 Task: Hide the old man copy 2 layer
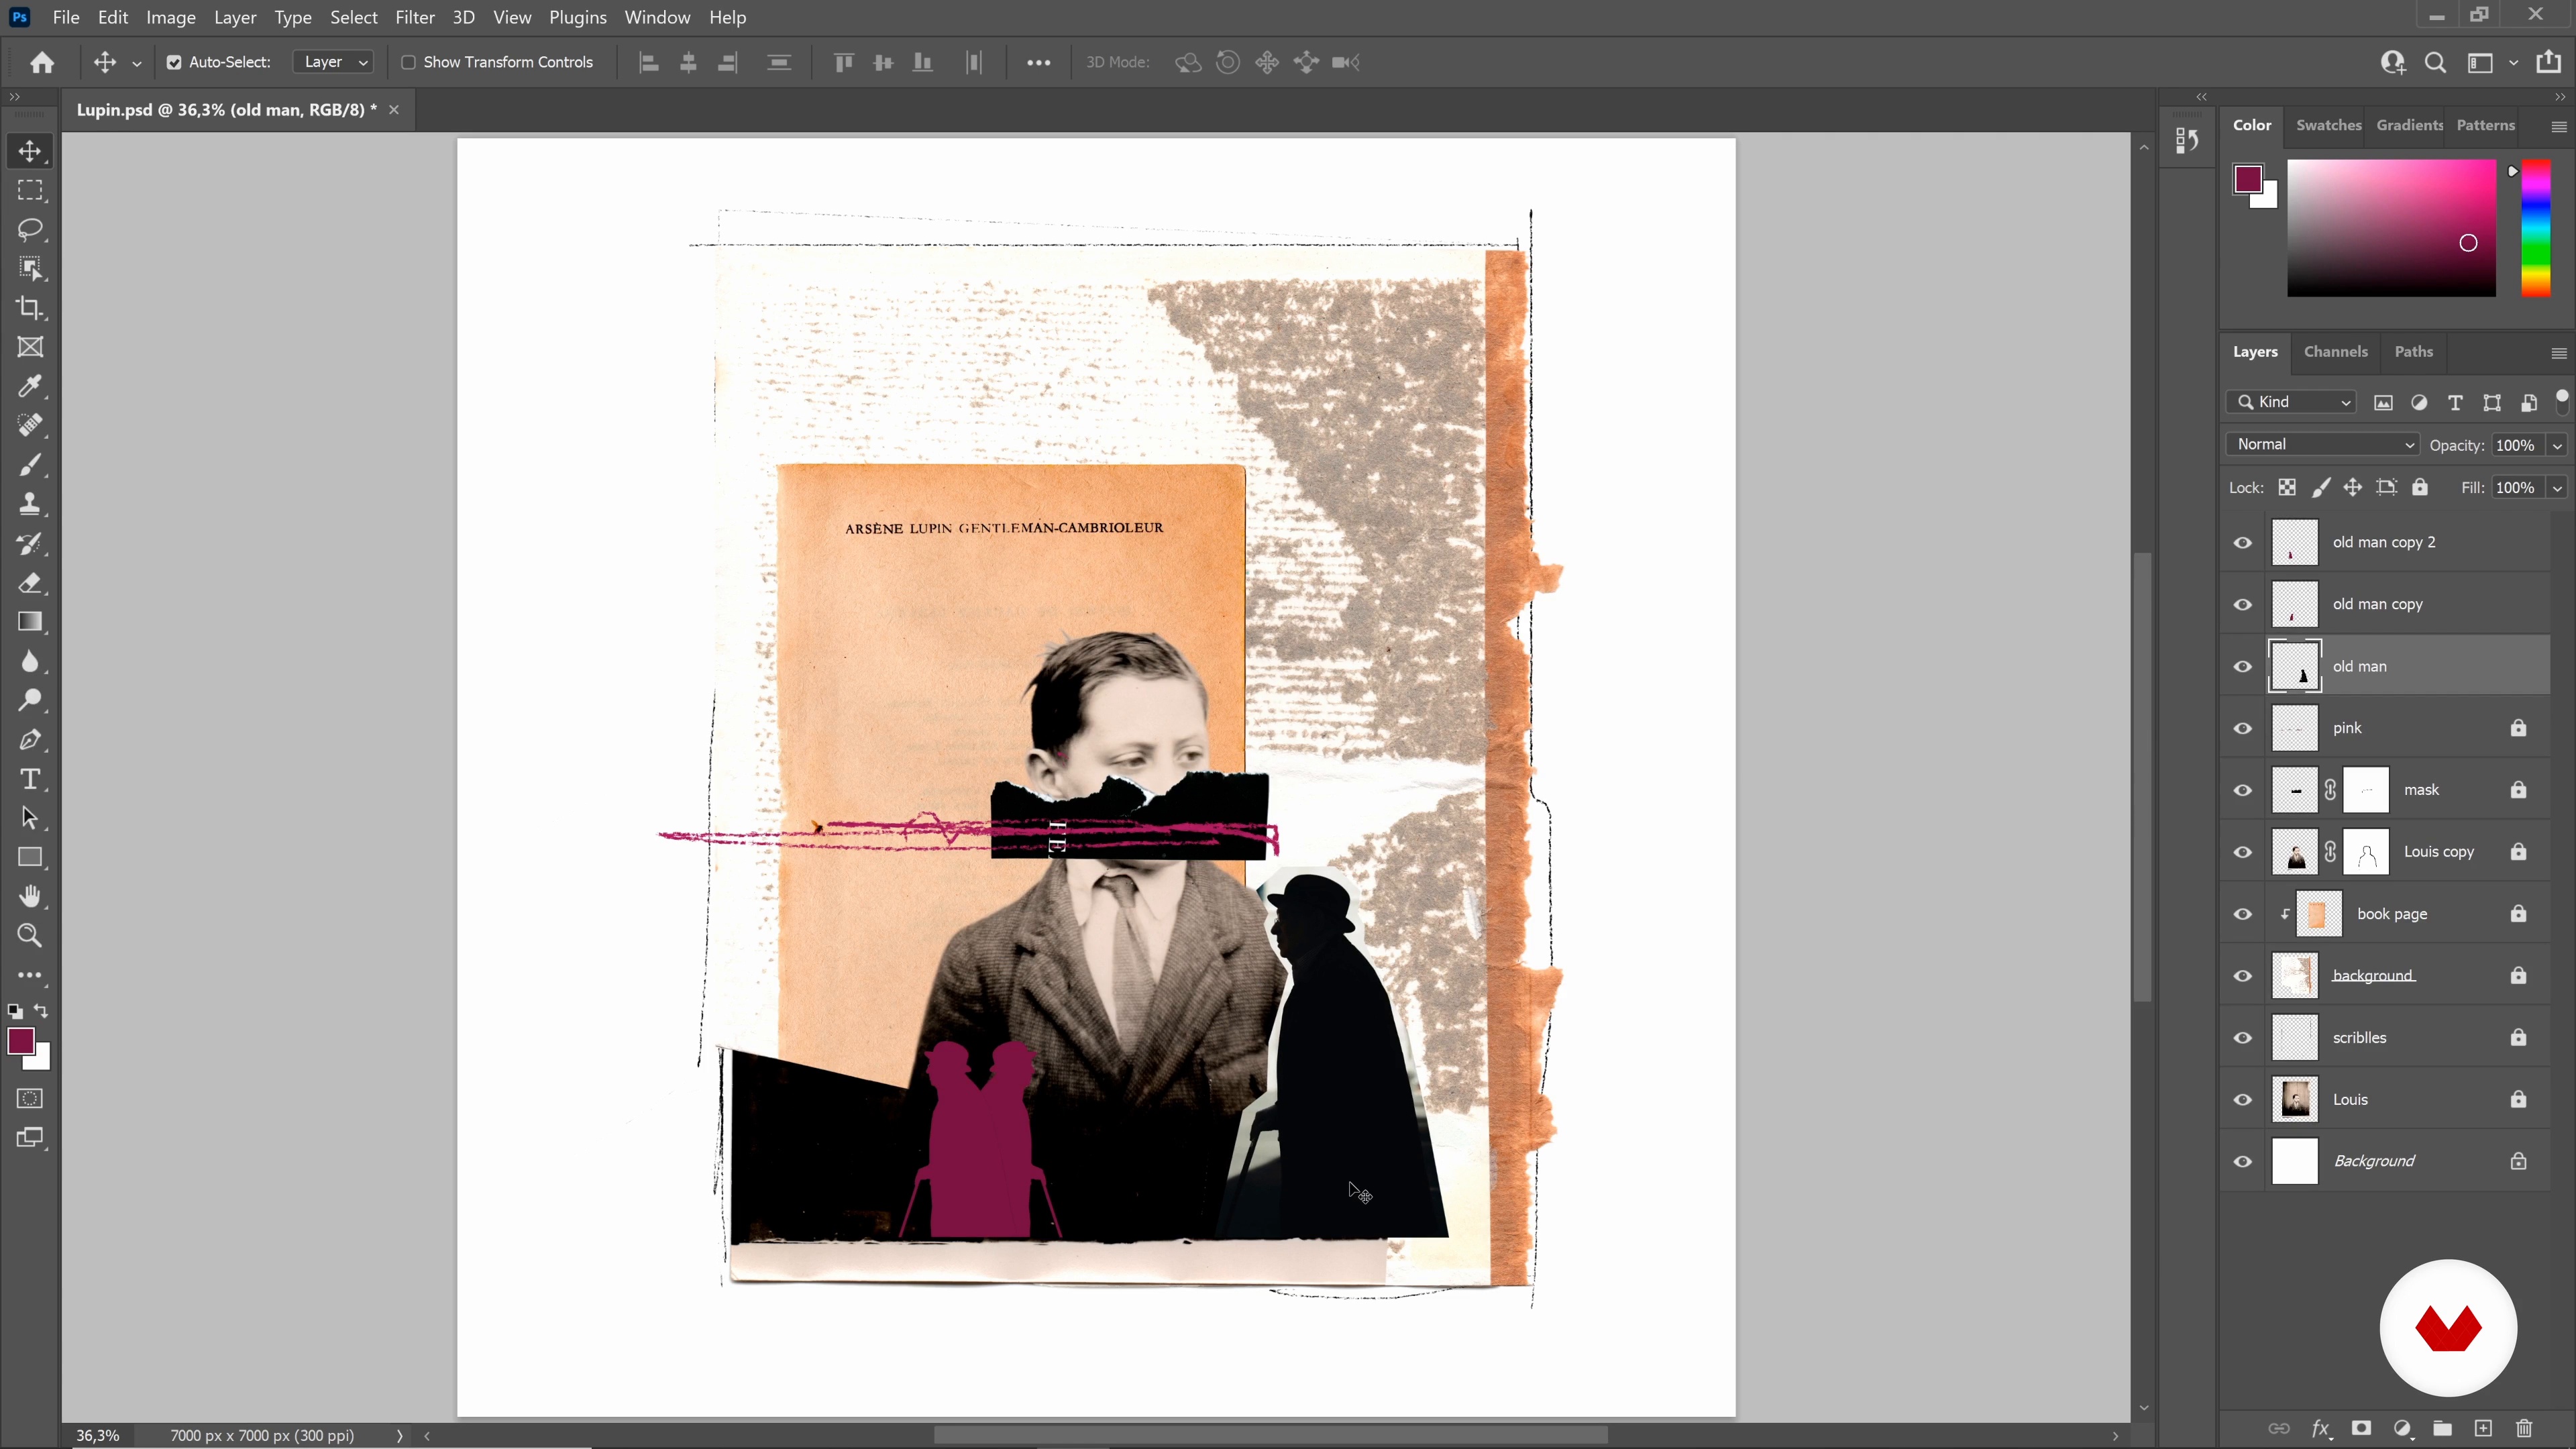pos(2243,542)
